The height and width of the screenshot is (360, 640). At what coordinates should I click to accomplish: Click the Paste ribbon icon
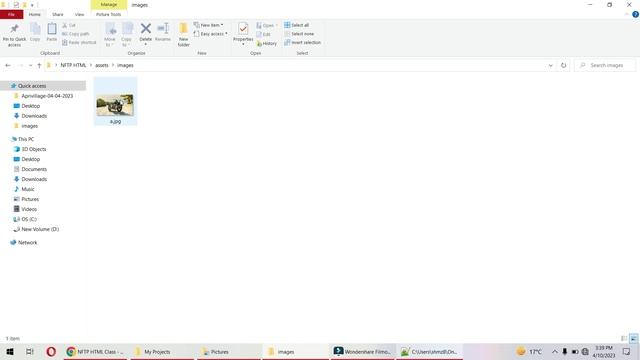coord(52,33)
